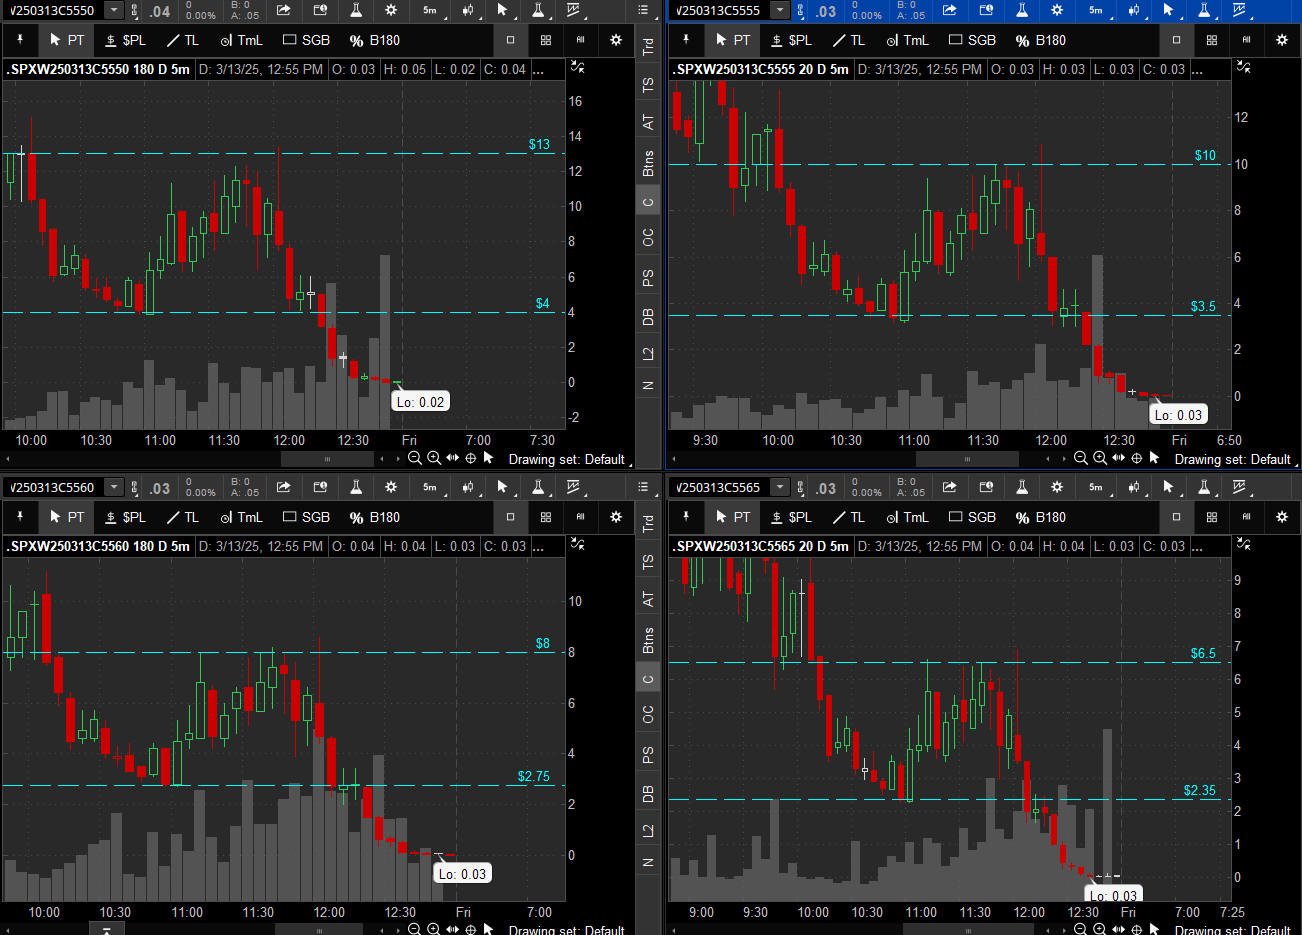Screen dimensions: 1302x935
Task: Zoom in on the C5555 chart
Action: point(1100,458)
